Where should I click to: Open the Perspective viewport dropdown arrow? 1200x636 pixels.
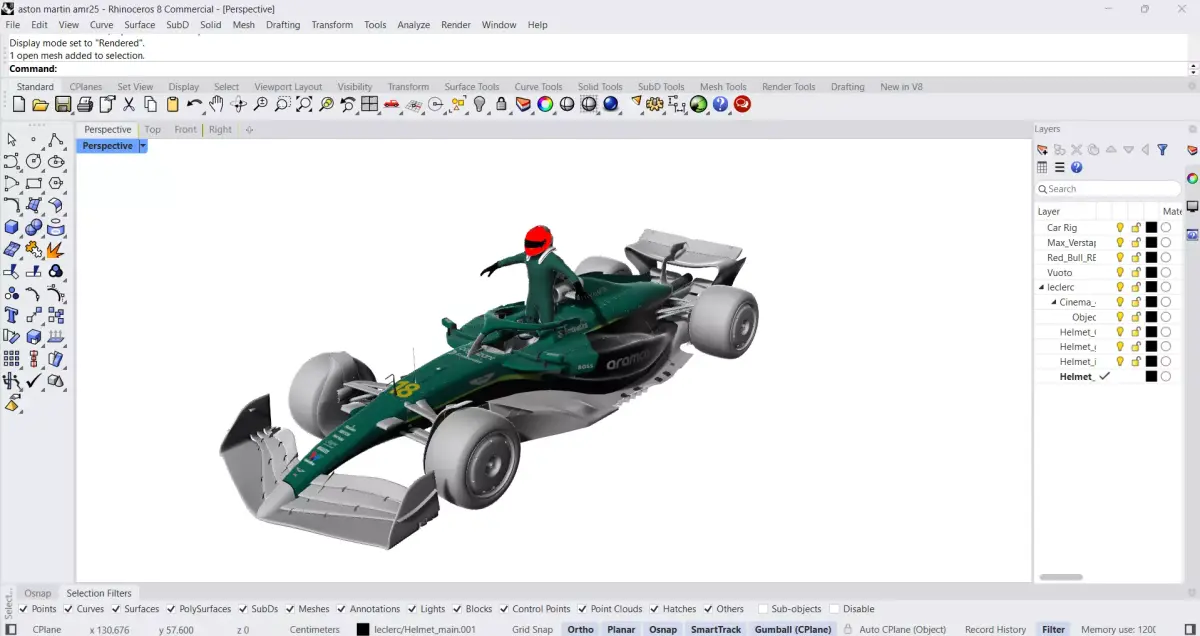[x=143, y=146]
